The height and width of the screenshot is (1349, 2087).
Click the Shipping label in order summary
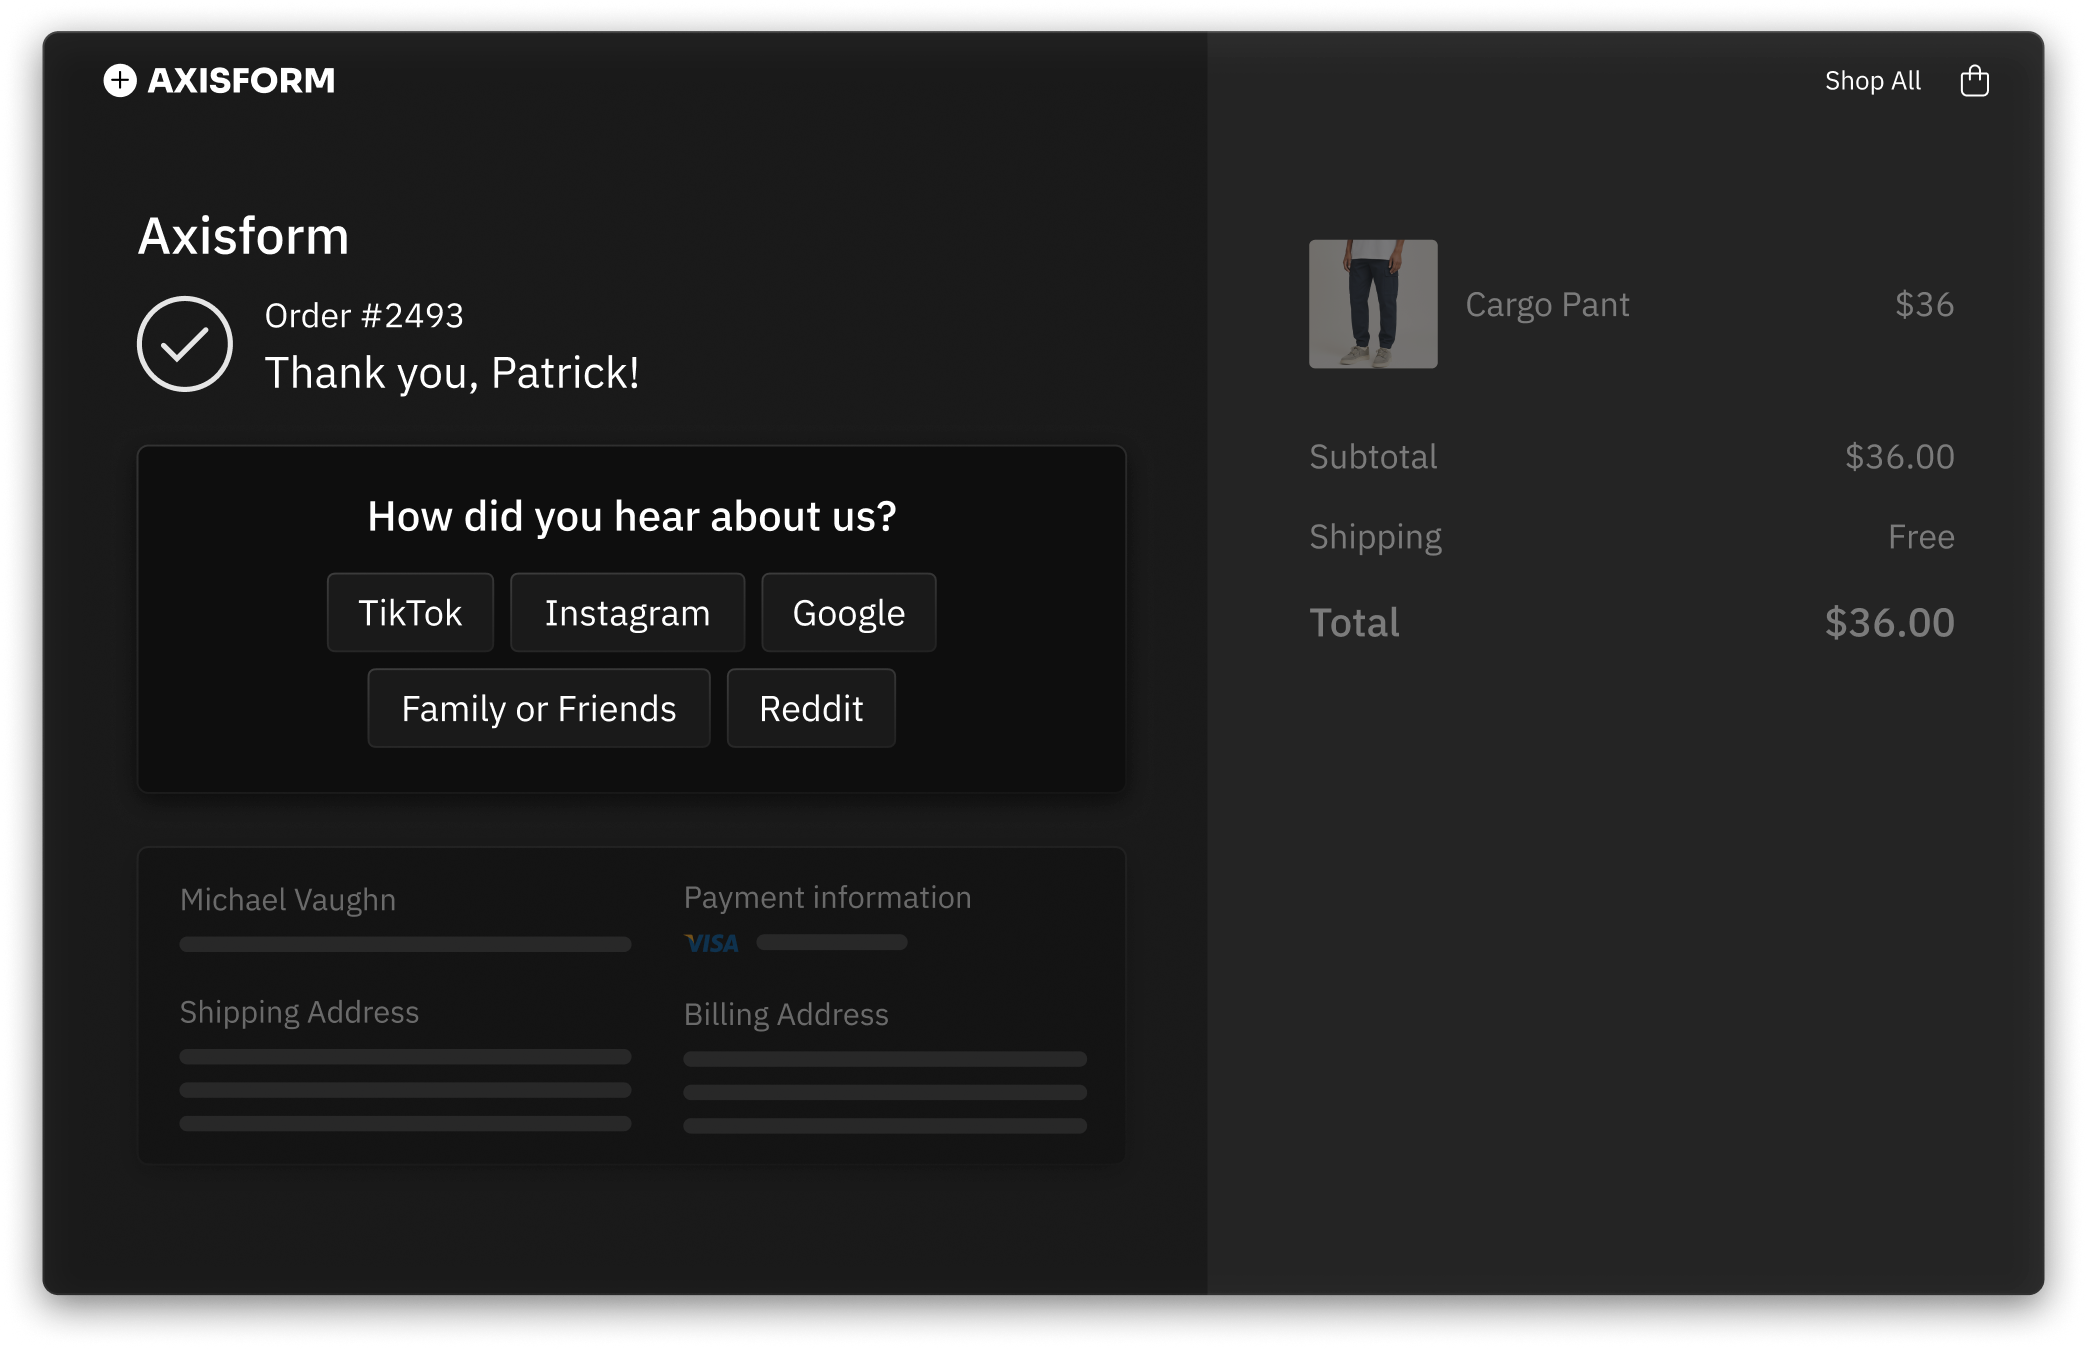click(1375, 537)
